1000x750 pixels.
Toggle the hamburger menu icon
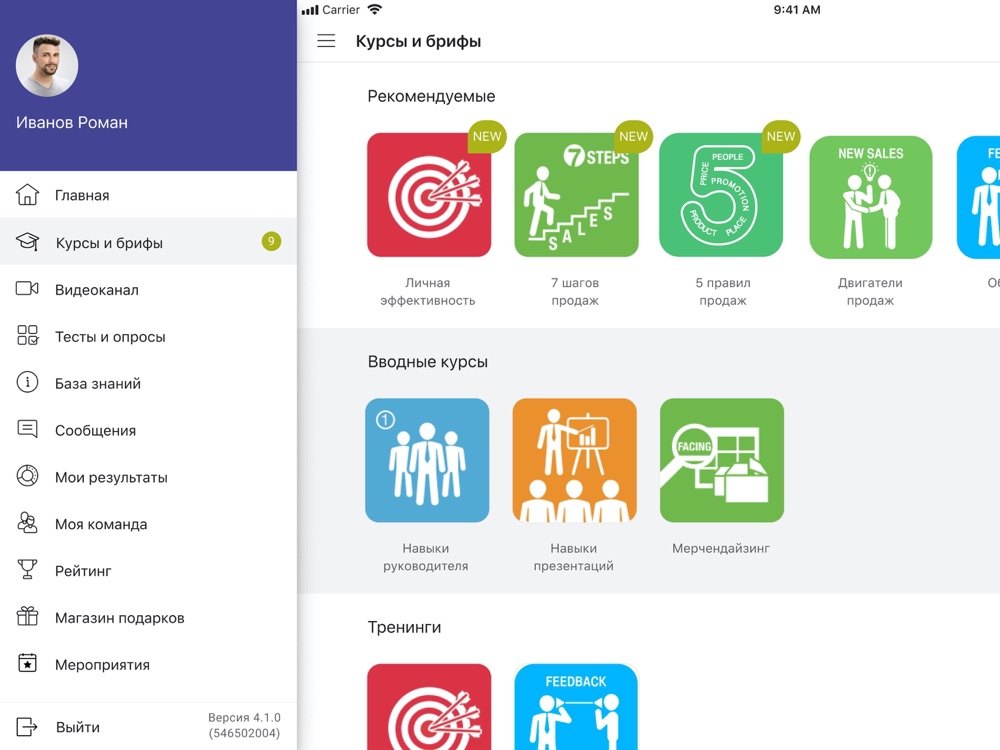pyautogui.click(x=326, y=41)
